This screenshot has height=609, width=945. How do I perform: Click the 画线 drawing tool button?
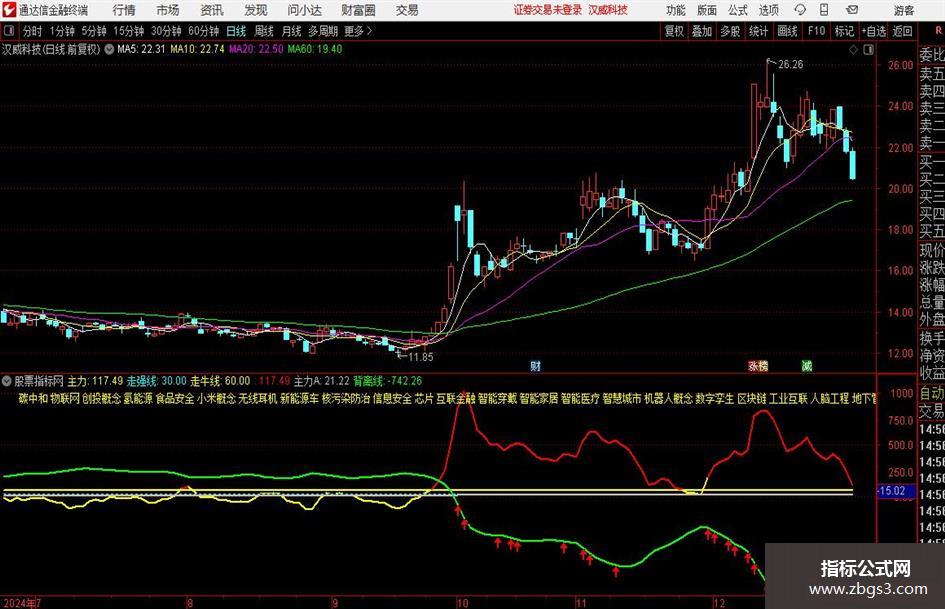787,31
